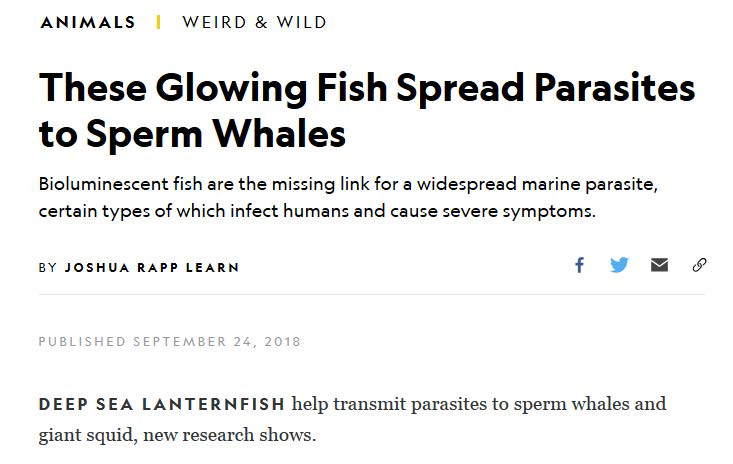Image resolution: width=733 pixels, height=464 pixels.
Task: Share the article via email icon
Action: (x=659, y=265)
